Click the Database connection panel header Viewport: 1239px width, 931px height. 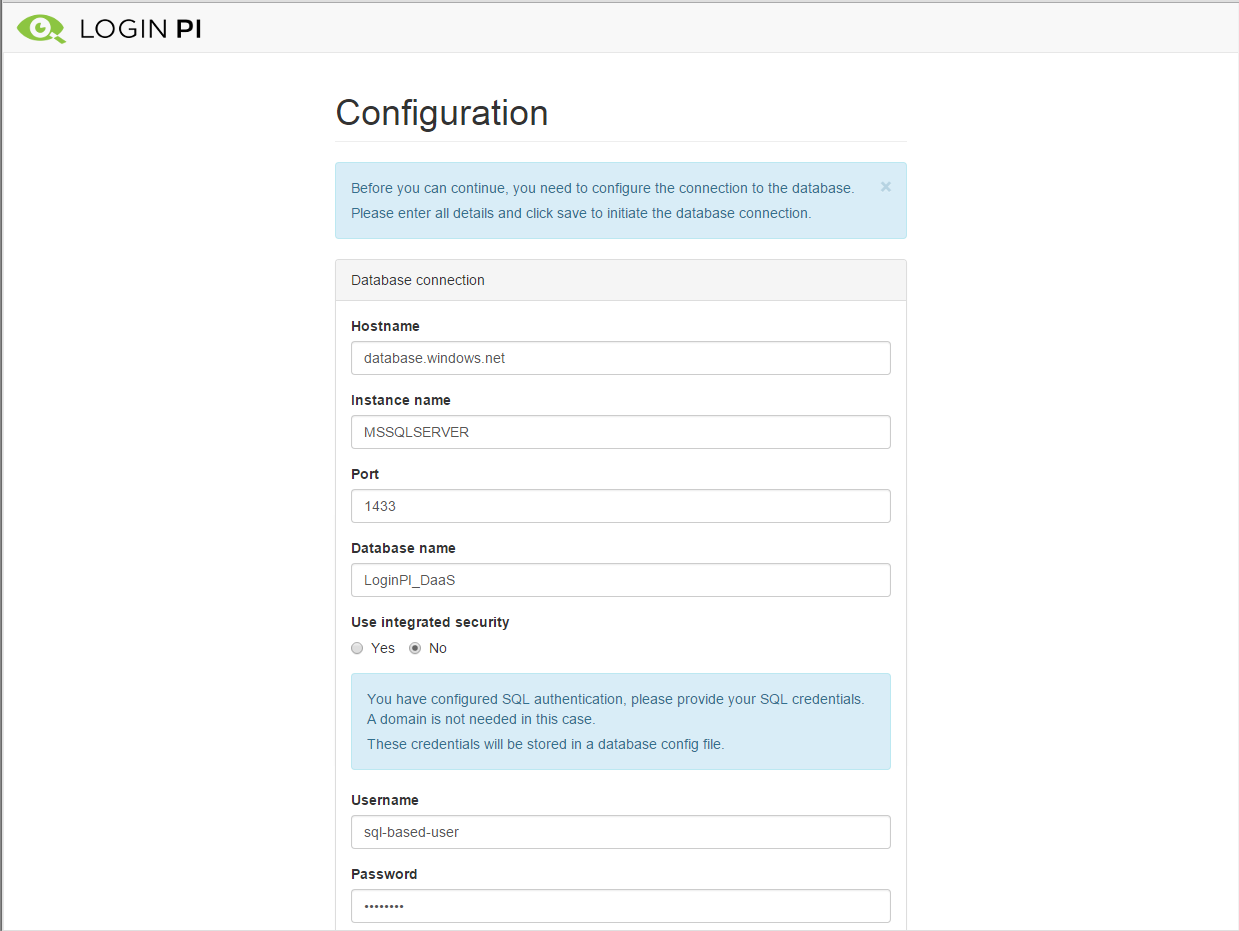[620, 280]
